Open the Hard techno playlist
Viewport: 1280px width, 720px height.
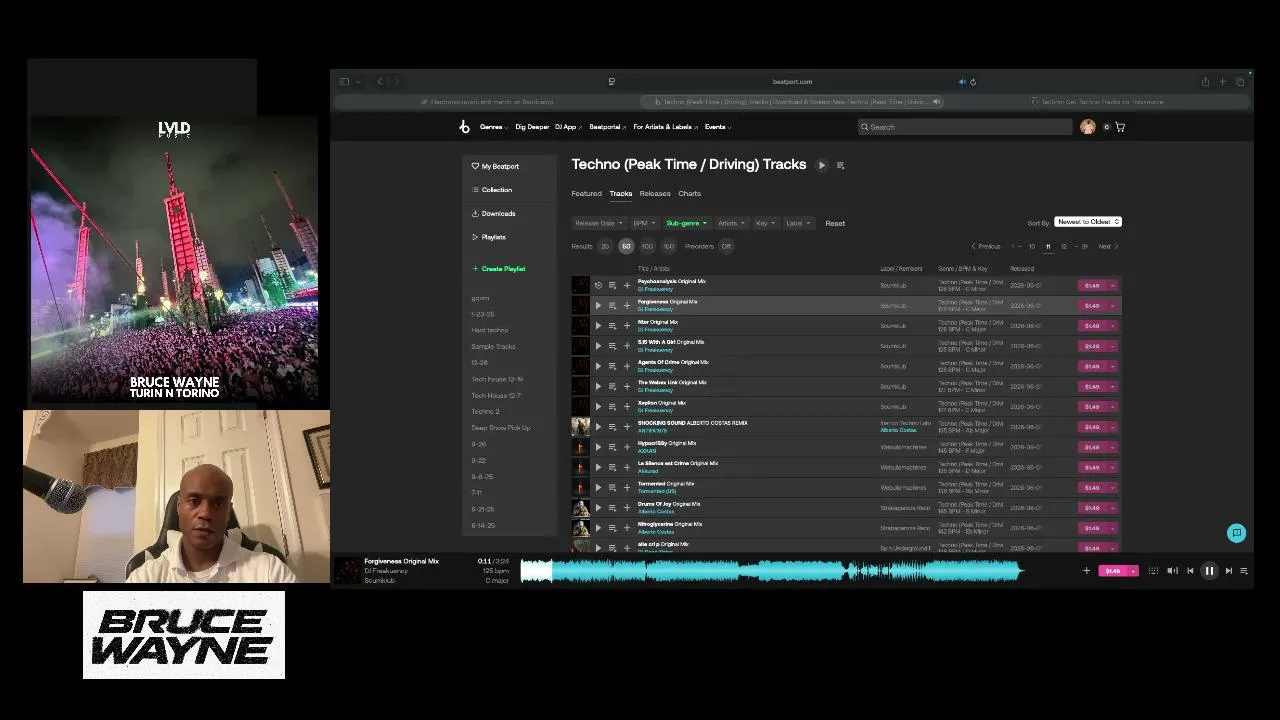click(490, 330)
